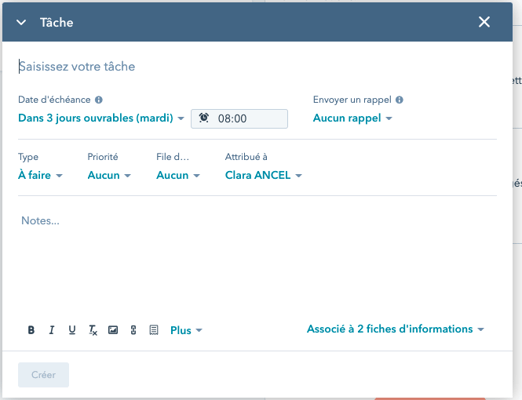
Task: Click the 08:00 time input field
Action: [x=239, y=119]
